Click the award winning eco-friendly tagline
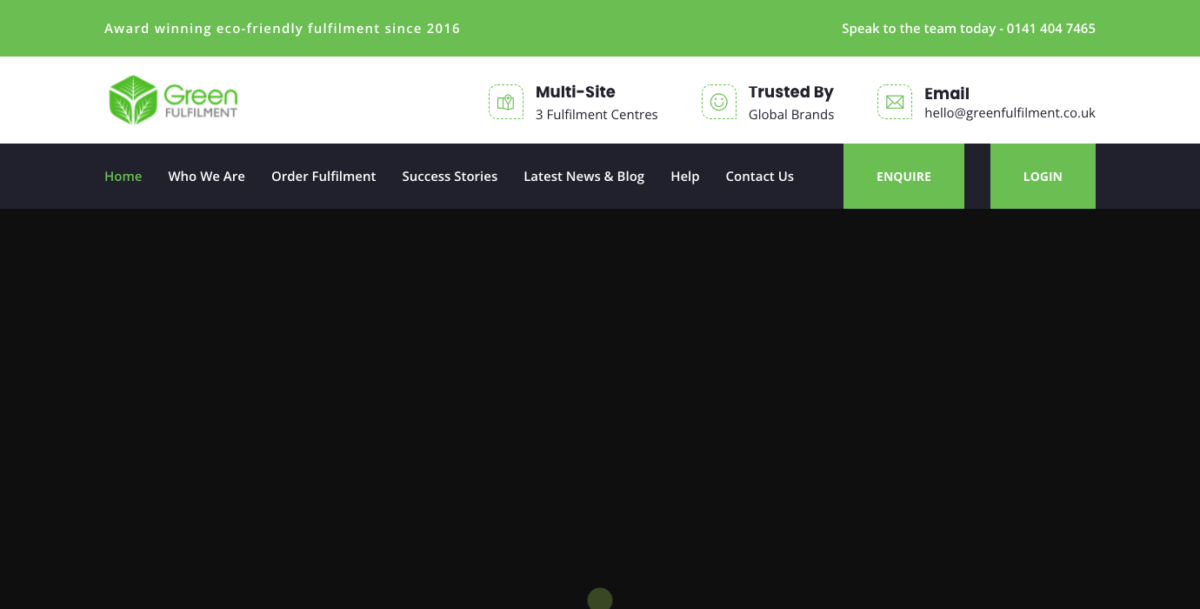The width and height of the screenshot is (1200, 609). (282, 28)
